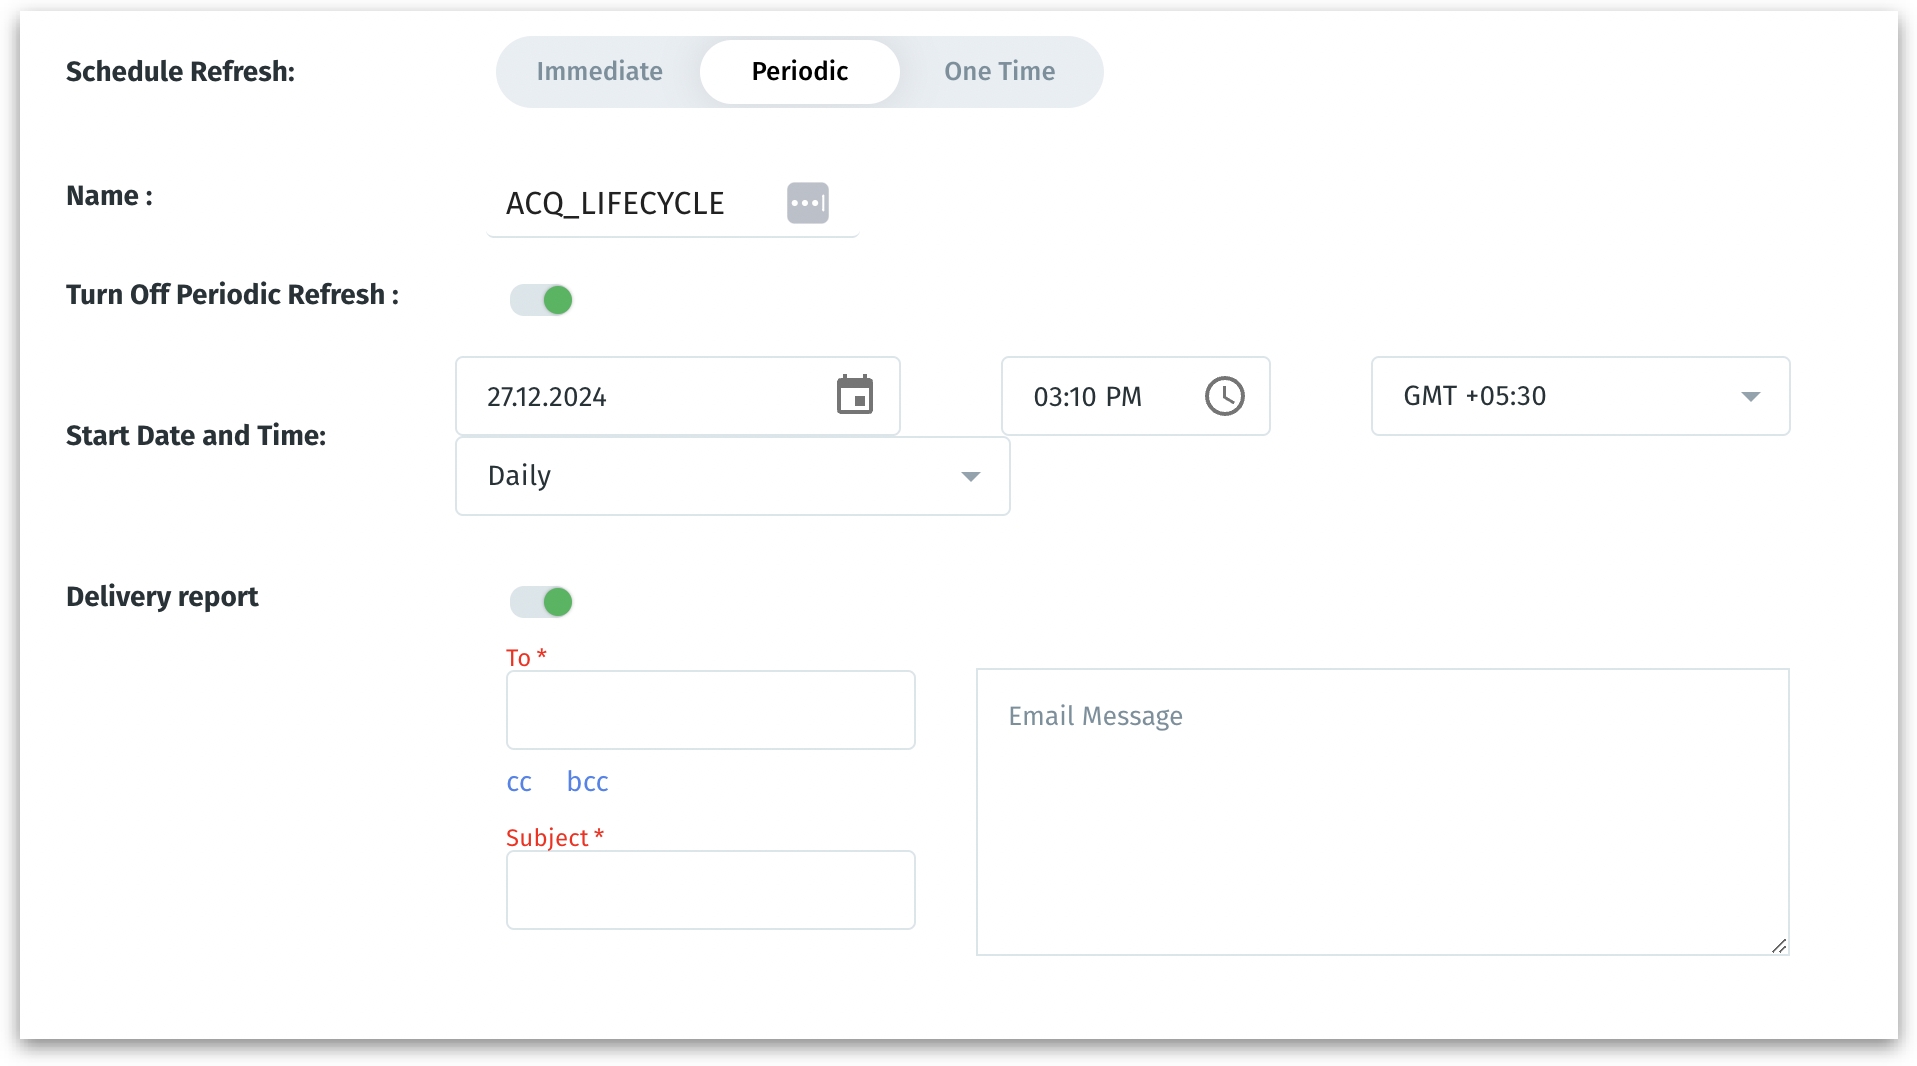Open the GMT +05:30 timezone dropdown
Screen dimensions: 1917x1066
click(x=1579, y=396)
